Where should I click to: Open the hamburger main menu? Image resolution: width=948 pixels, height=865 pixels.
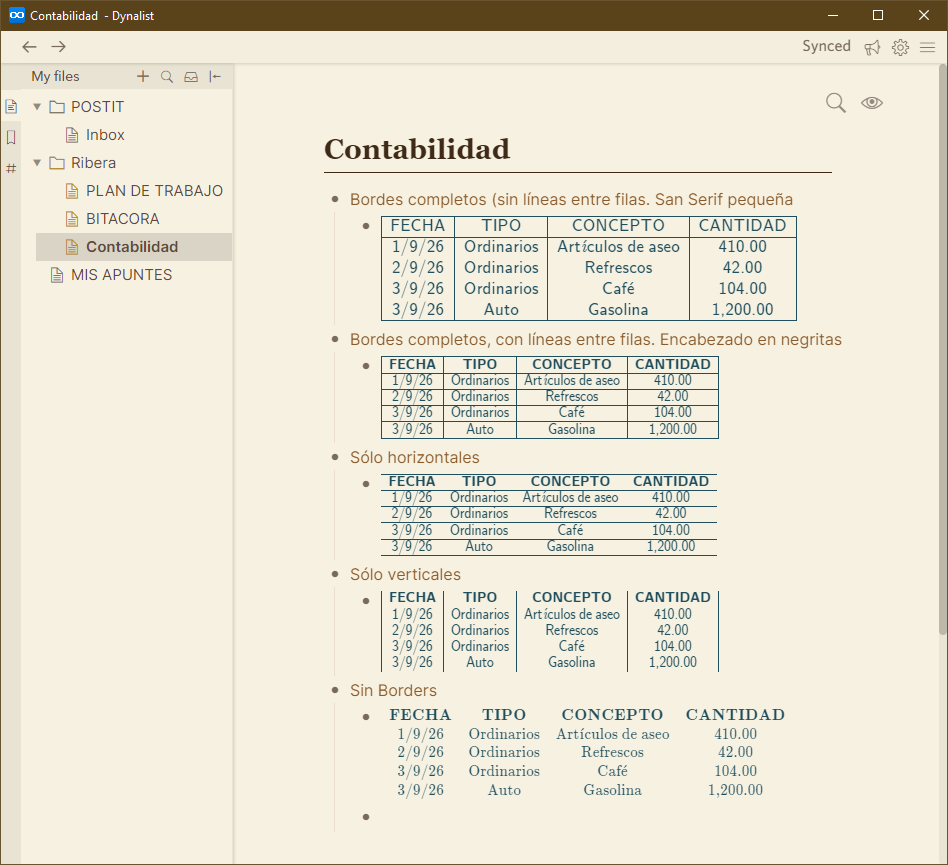pos(927,47)
